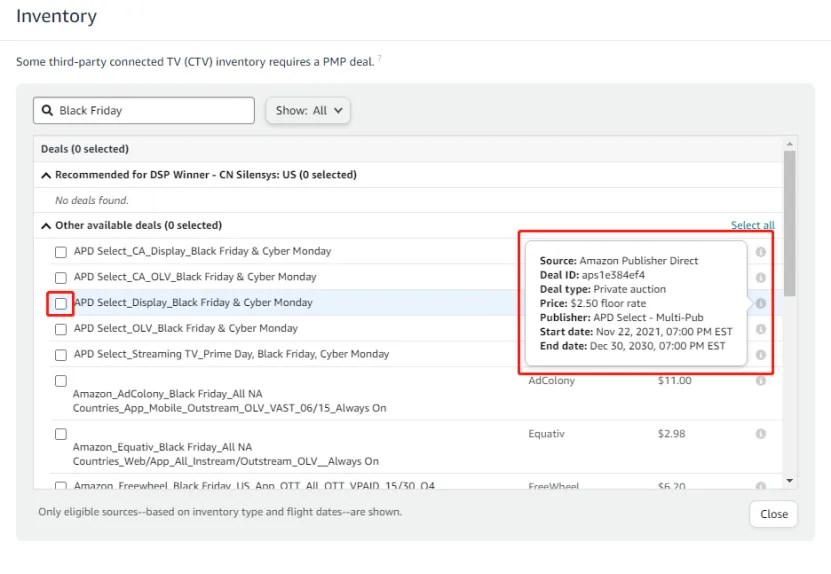Click the scrollbar down arrow

790,481
